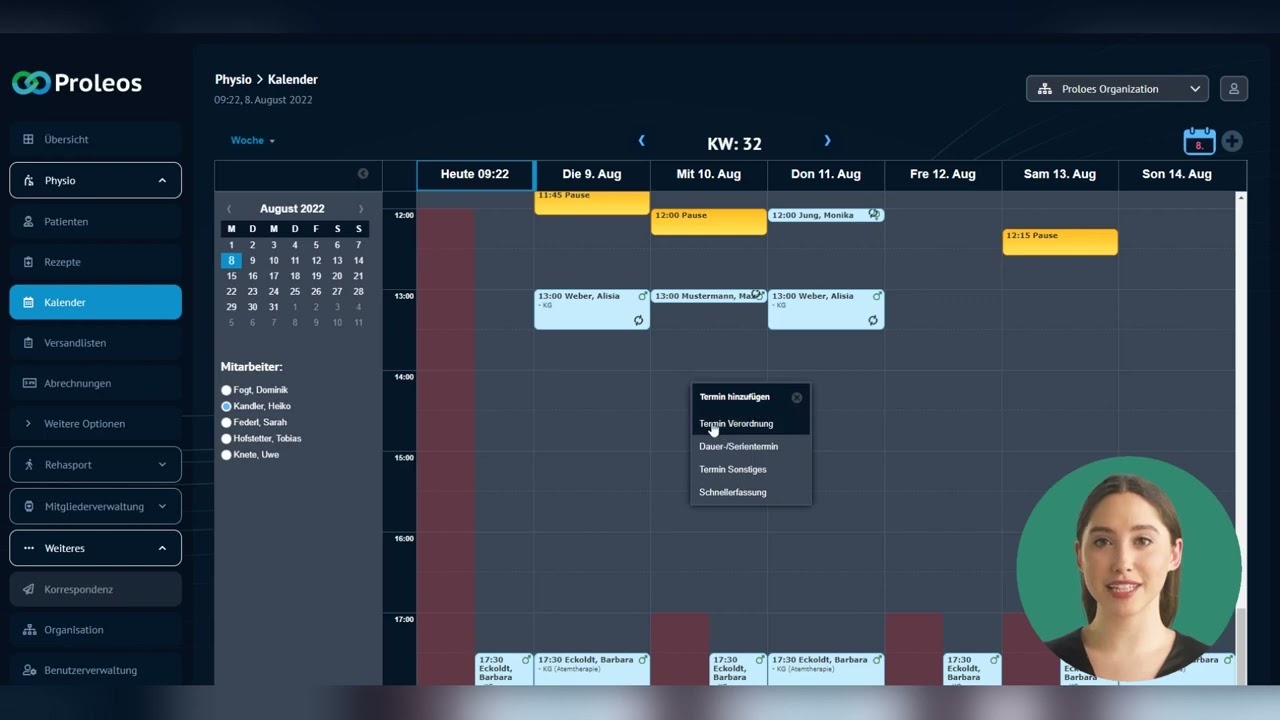Click the round plus add button
The image size is (1280, 720).
point(1232,142)
